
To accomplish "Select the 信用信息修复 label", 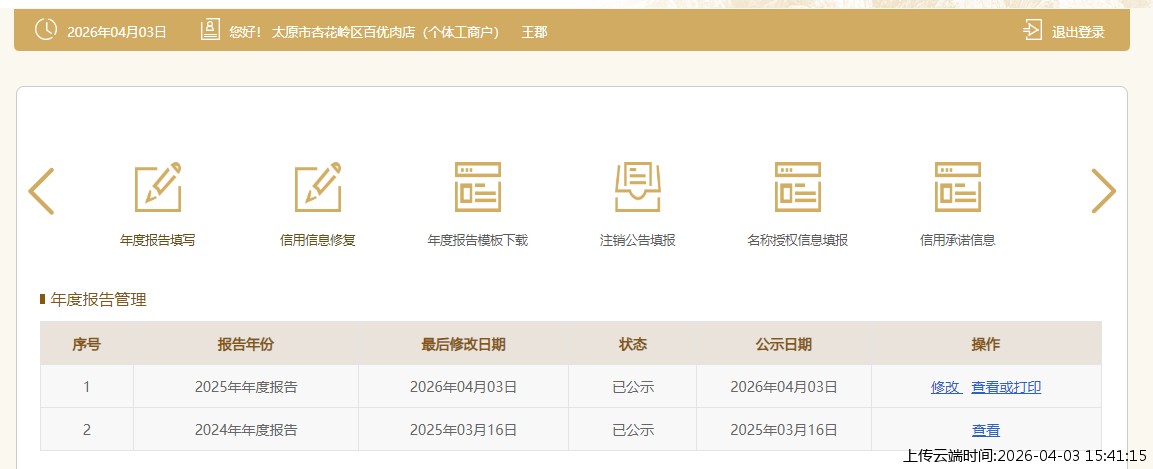I will tap(318, 240).
